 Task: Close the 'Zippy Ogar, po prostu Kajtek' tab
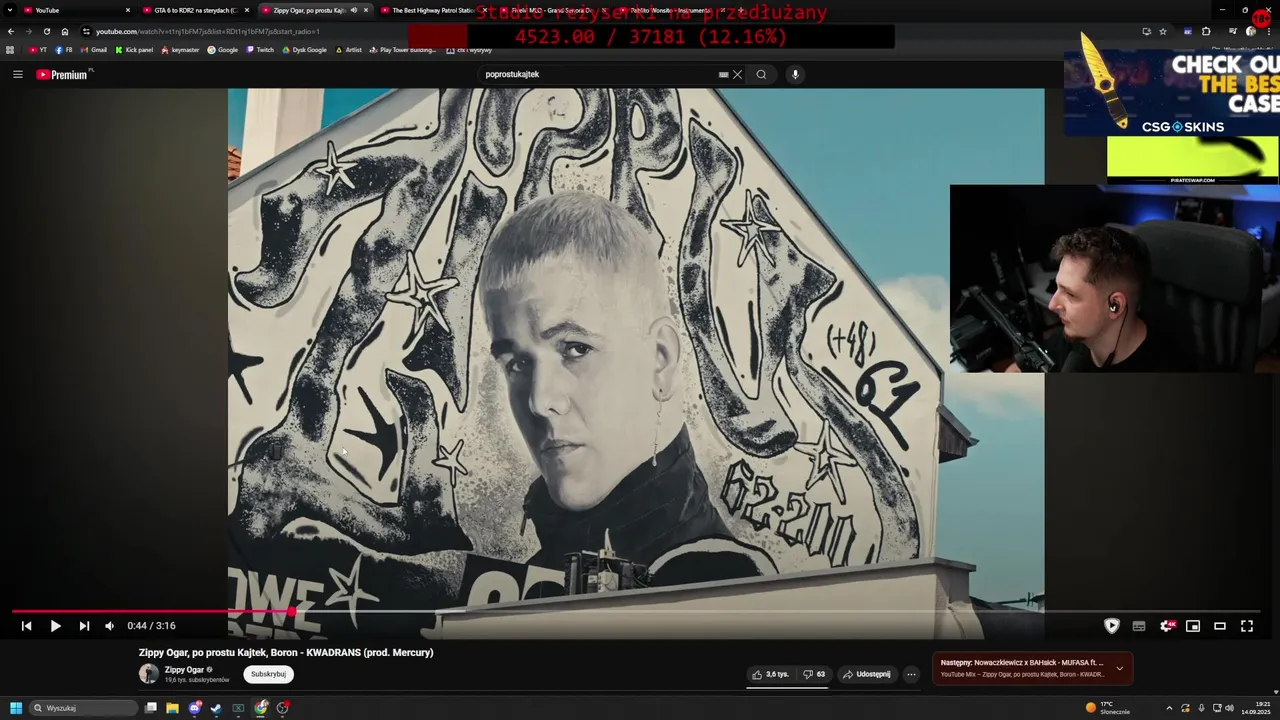coord(366,10)
